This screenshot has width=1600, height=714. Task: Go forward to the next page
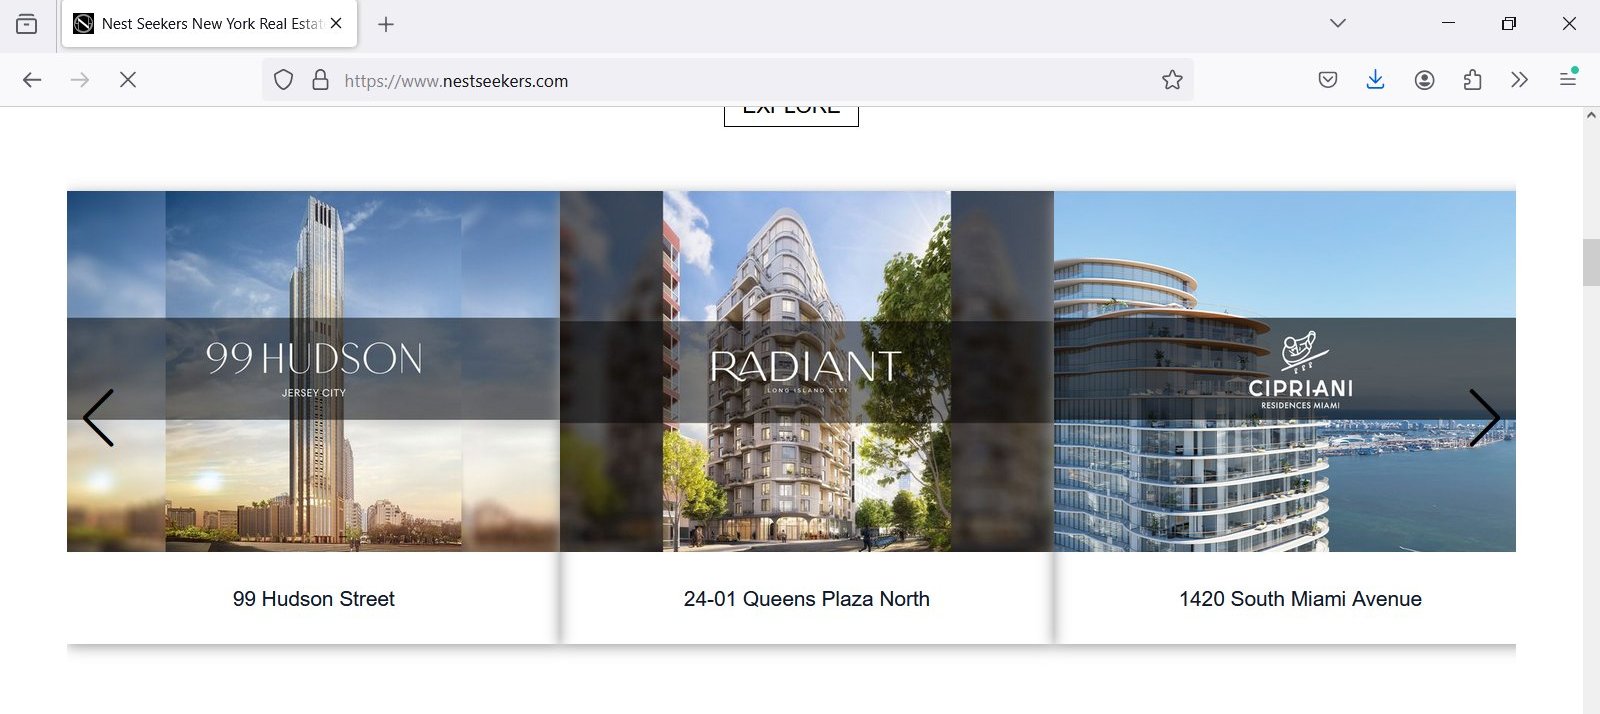[80, 80]
